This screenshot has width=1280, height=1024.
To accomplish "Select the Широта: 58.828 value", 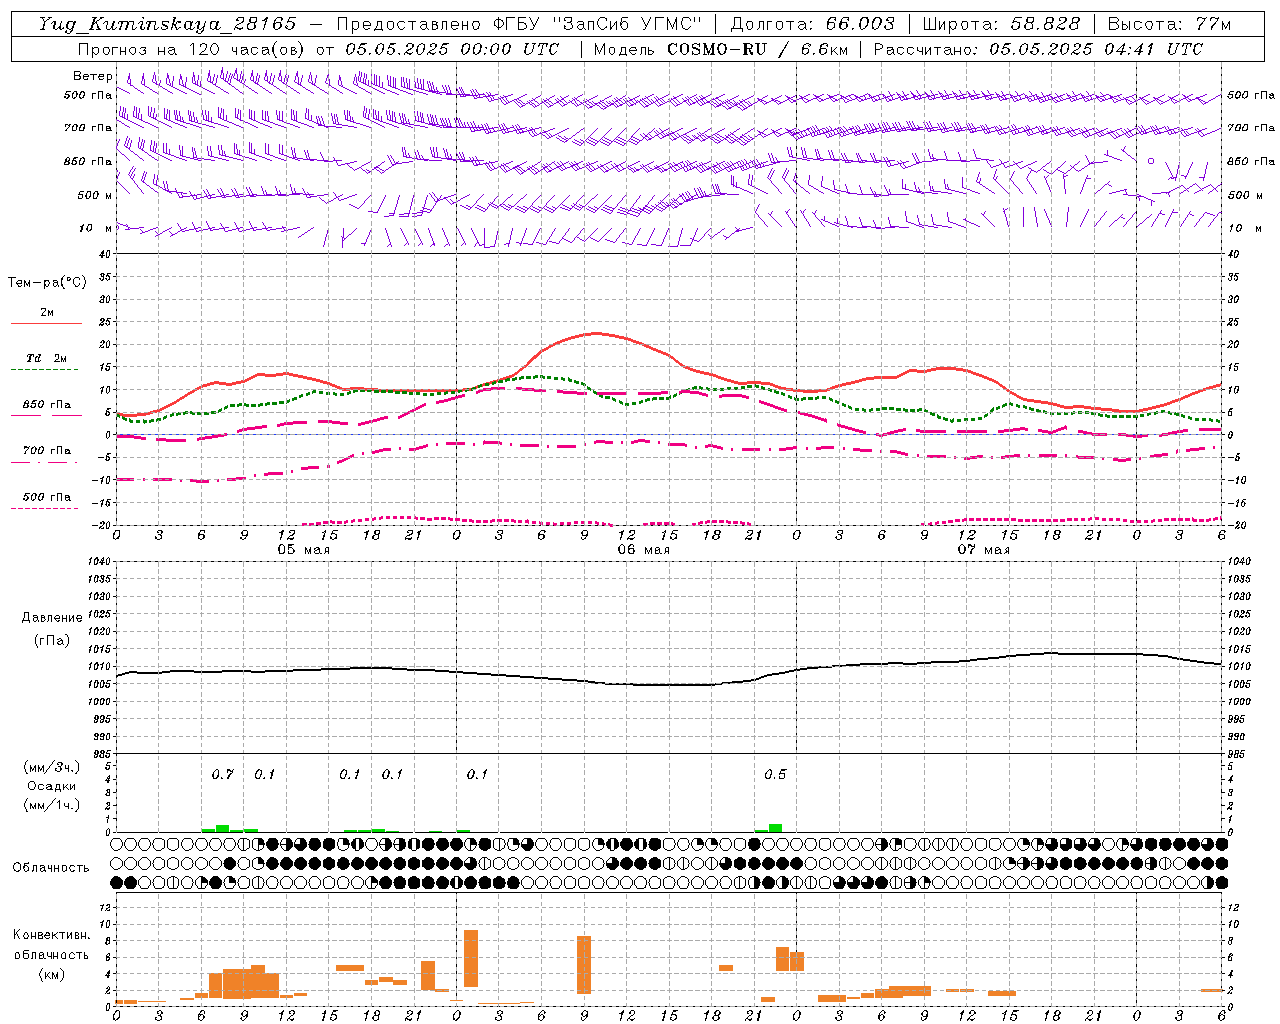I will coord(1001,24).
